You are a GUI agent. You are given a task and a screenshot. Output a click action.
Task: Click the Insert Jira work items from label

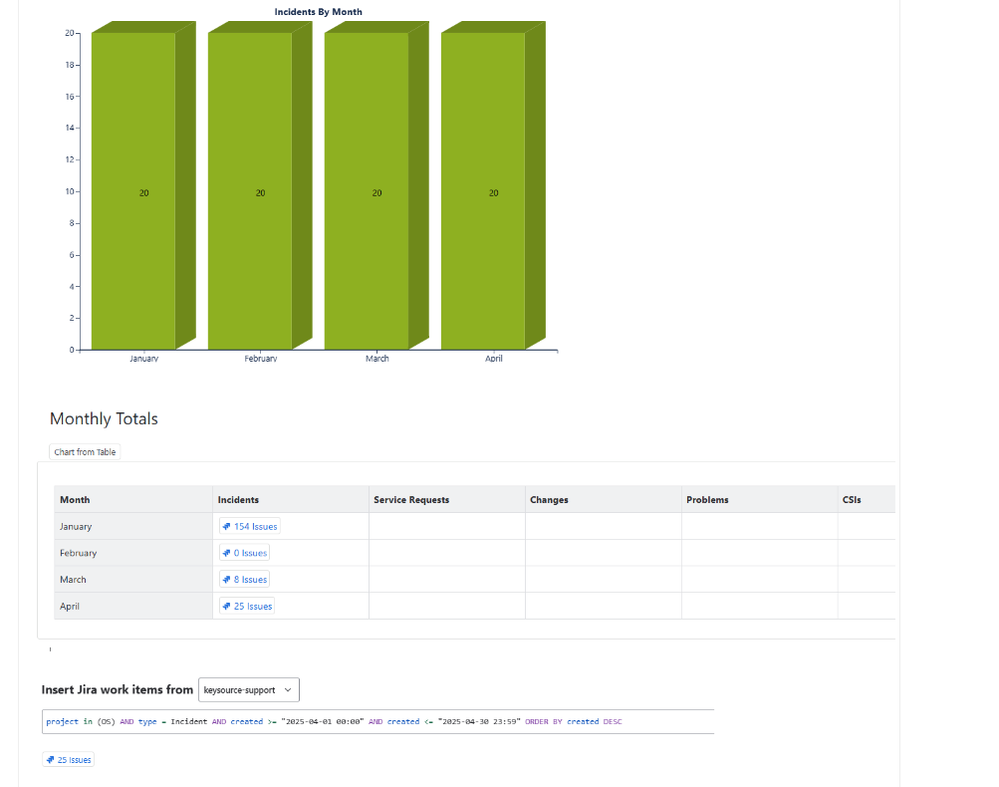(117, 690)
